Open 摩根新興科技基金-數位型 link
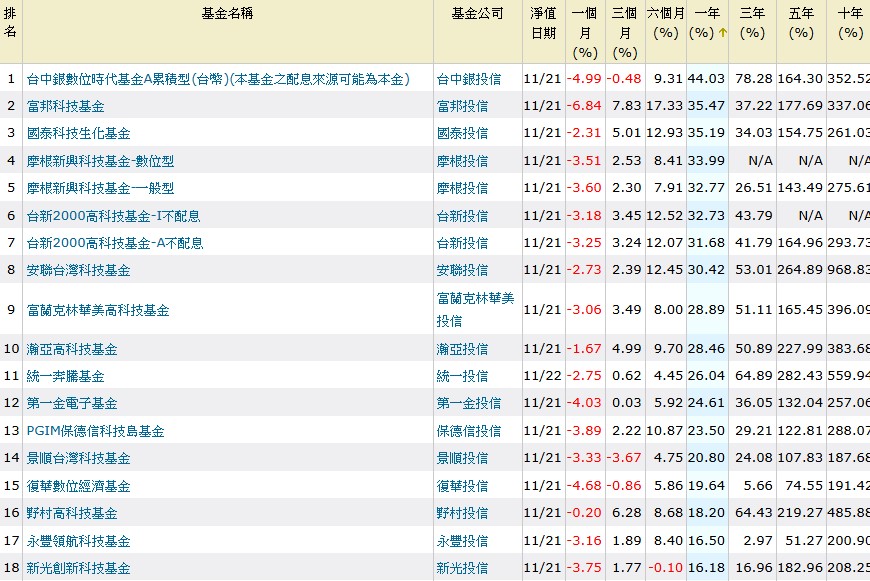The width and height of the screenshot is (870, 581). pyautogui.click(x=100, y=161)
